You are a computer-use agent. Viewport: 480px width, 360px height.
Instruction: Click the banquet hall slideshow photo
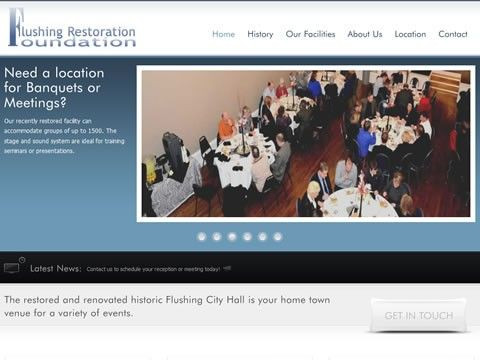point(306,144)
